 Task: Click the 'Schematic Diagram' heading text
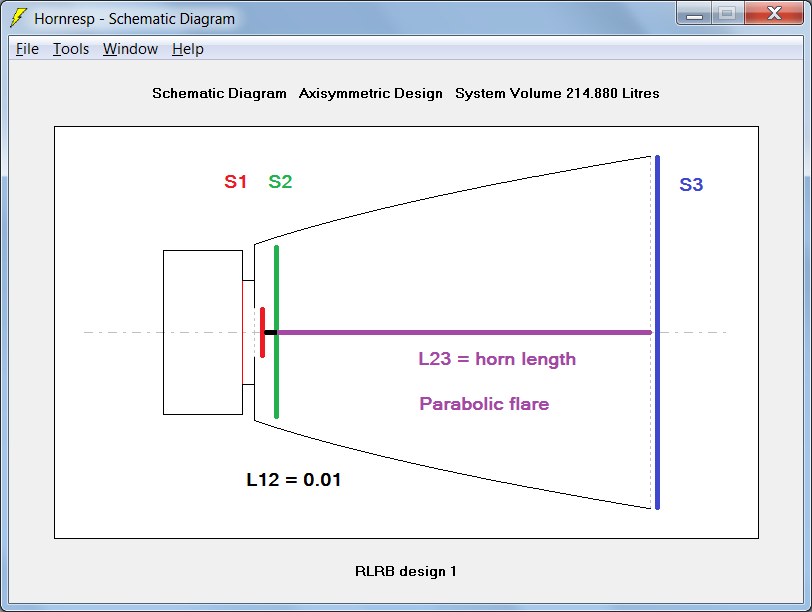[x=219, y=93]
